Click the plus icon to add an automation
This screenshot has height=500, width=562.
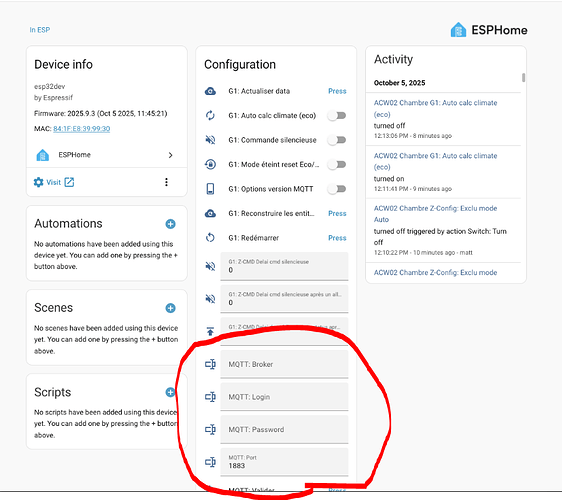(x=170, y=224)
